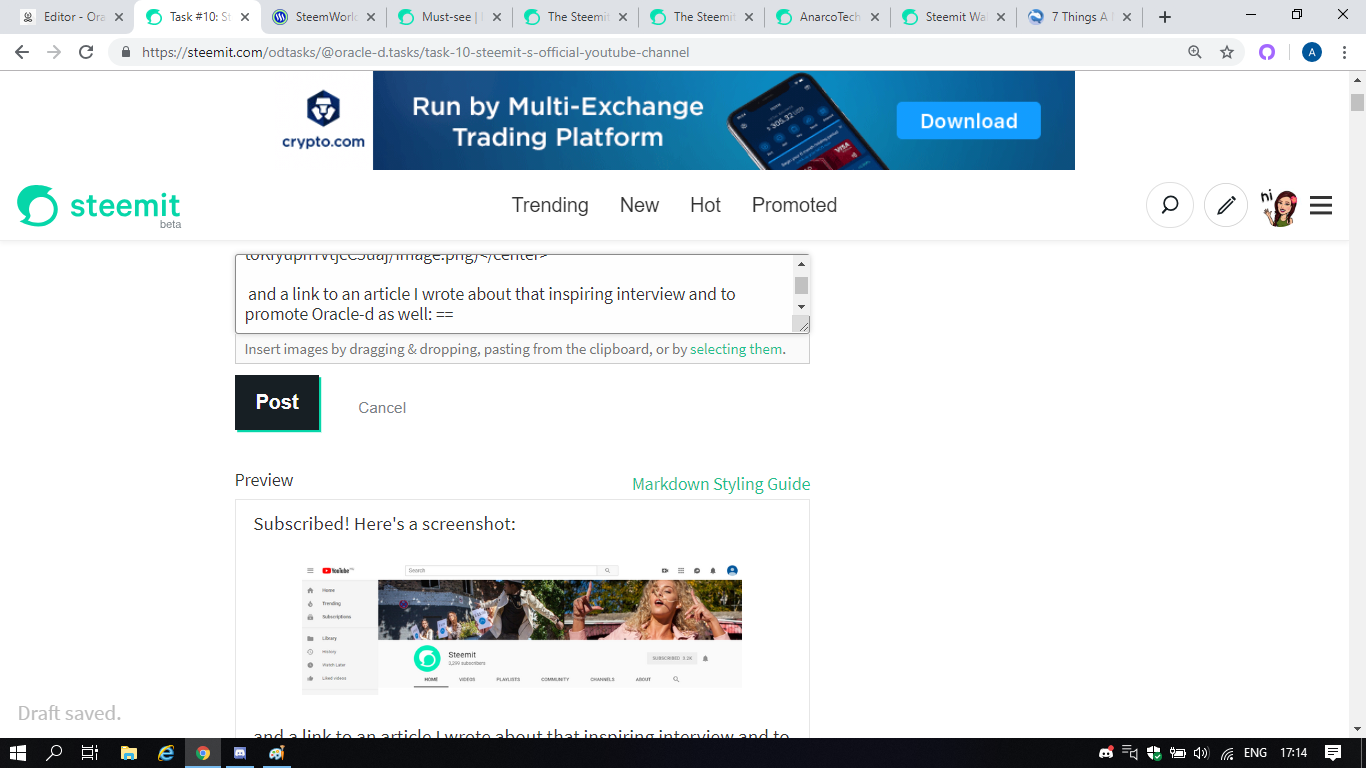Cancel the reply
Image resolution: width=1366 pixels, height=768 pixels.
[382, 408]
